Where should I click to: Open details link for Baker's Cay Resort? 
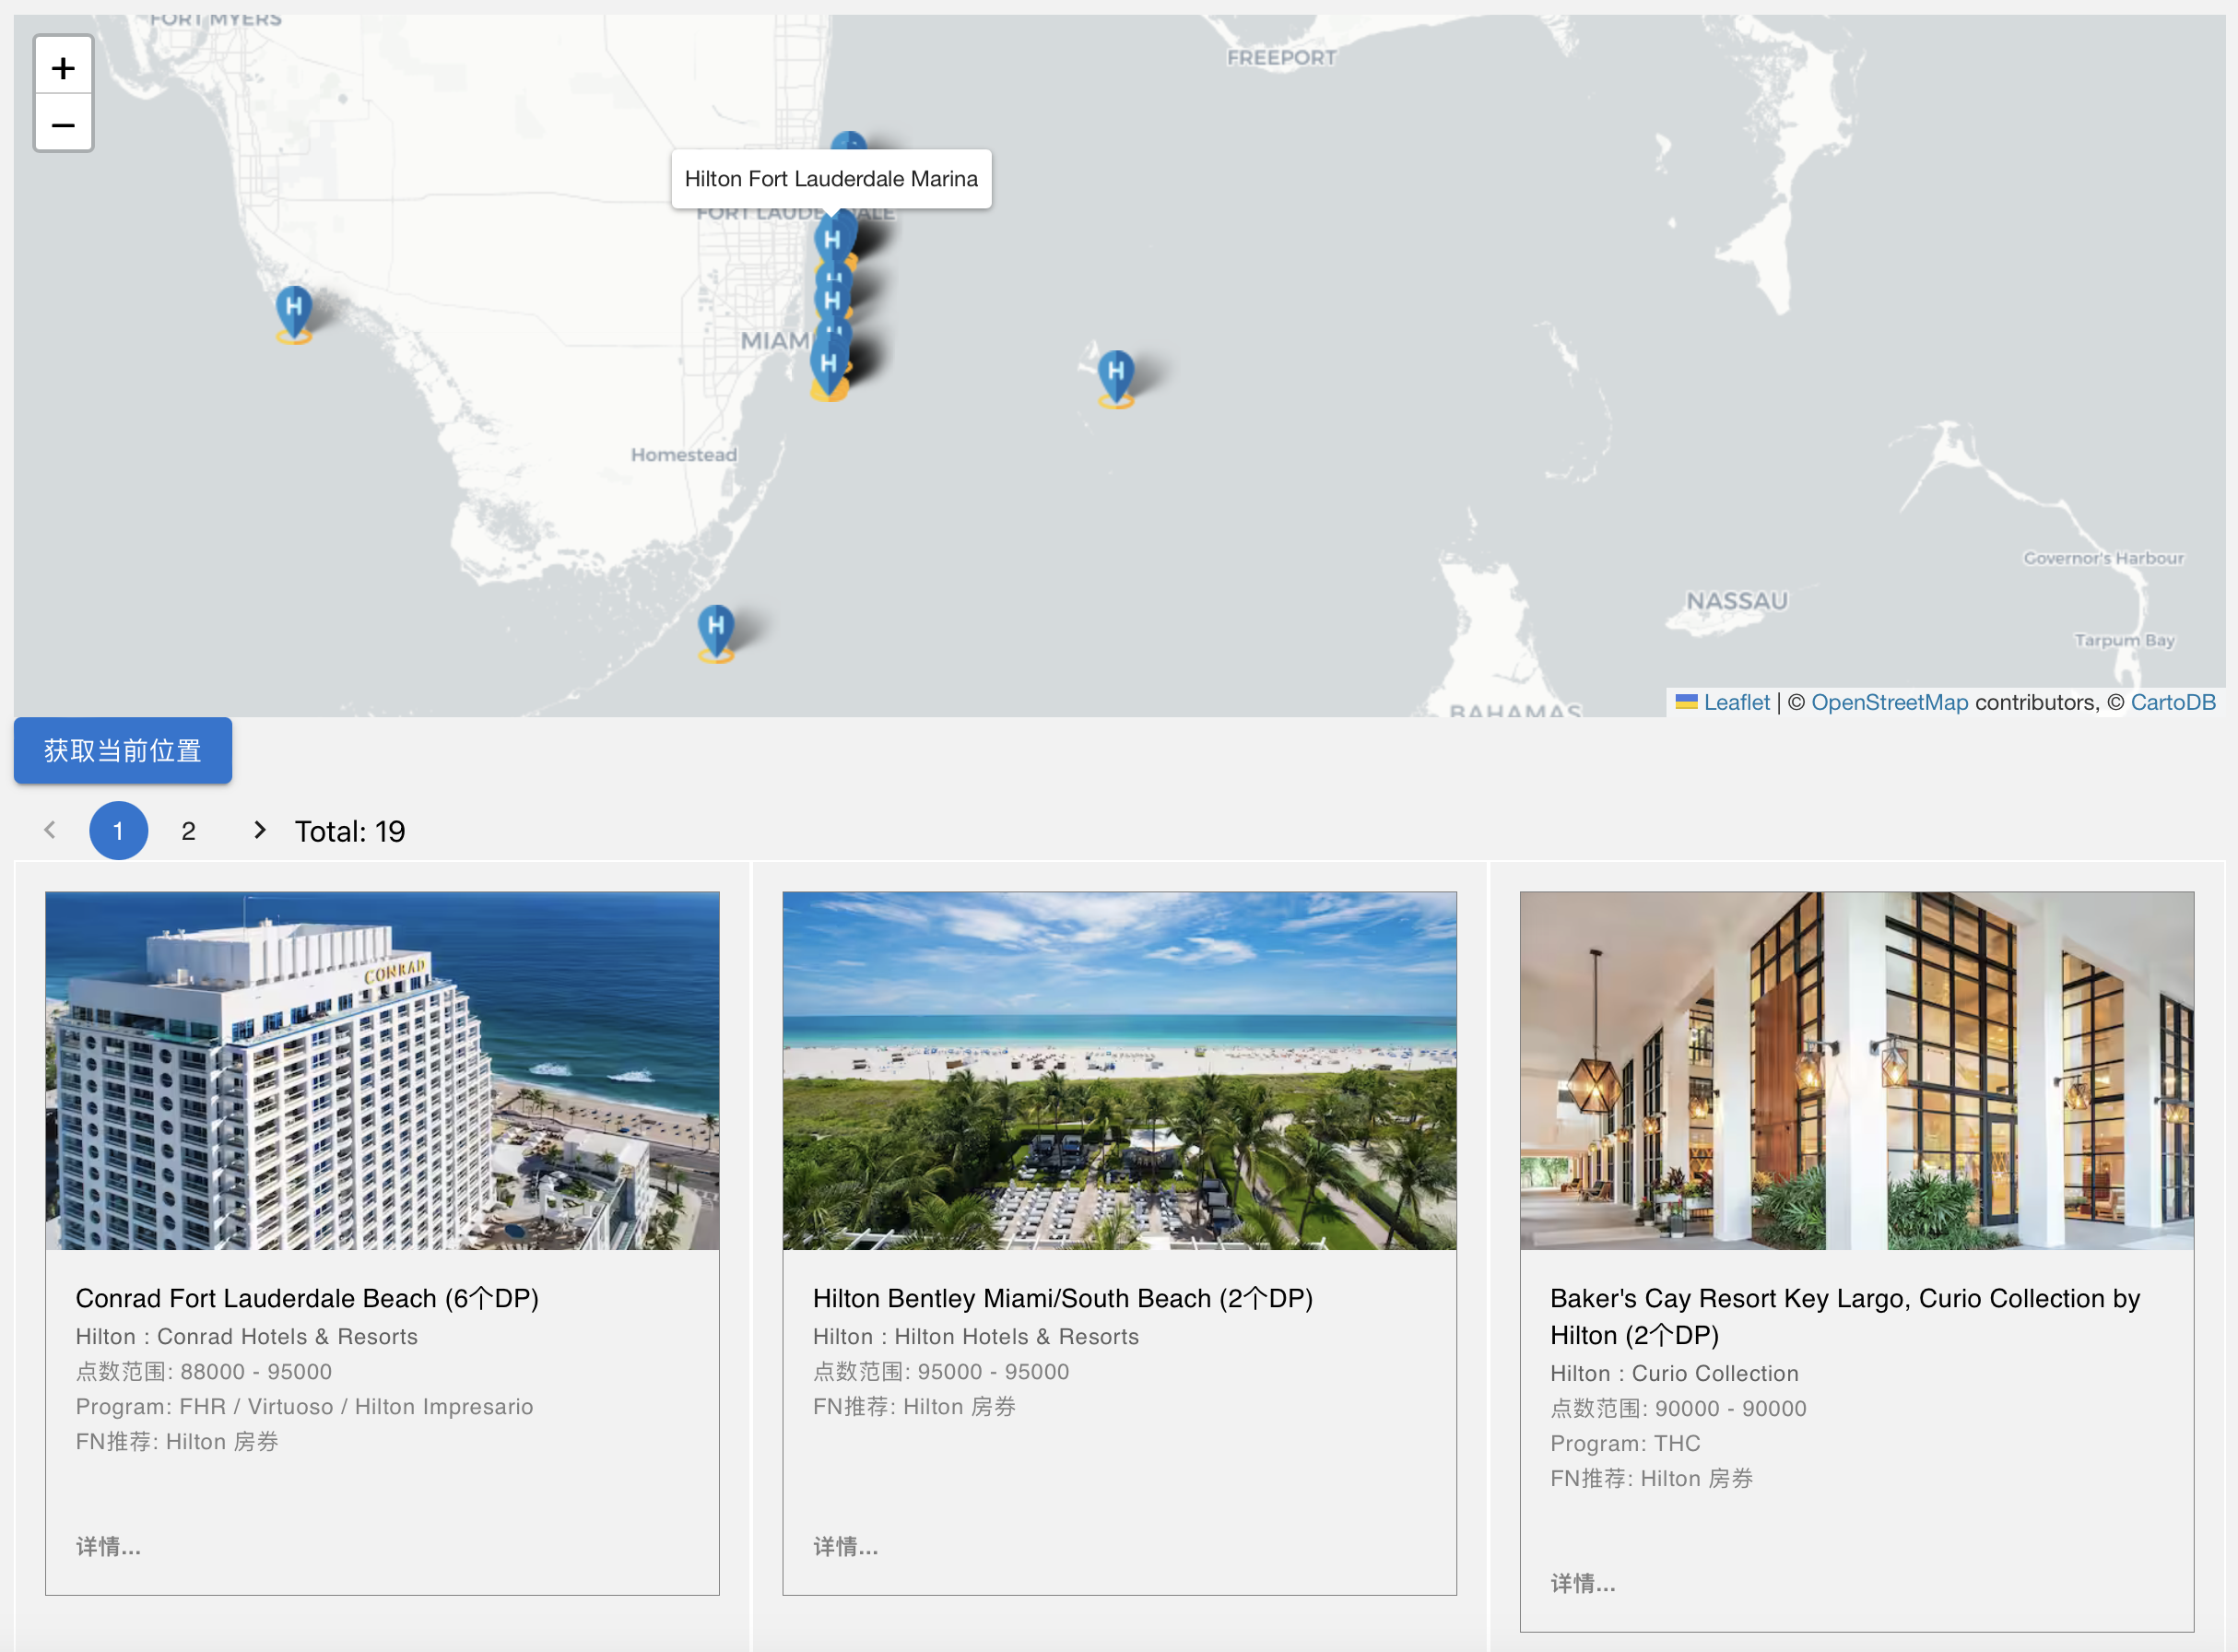coord(1583,1583)
